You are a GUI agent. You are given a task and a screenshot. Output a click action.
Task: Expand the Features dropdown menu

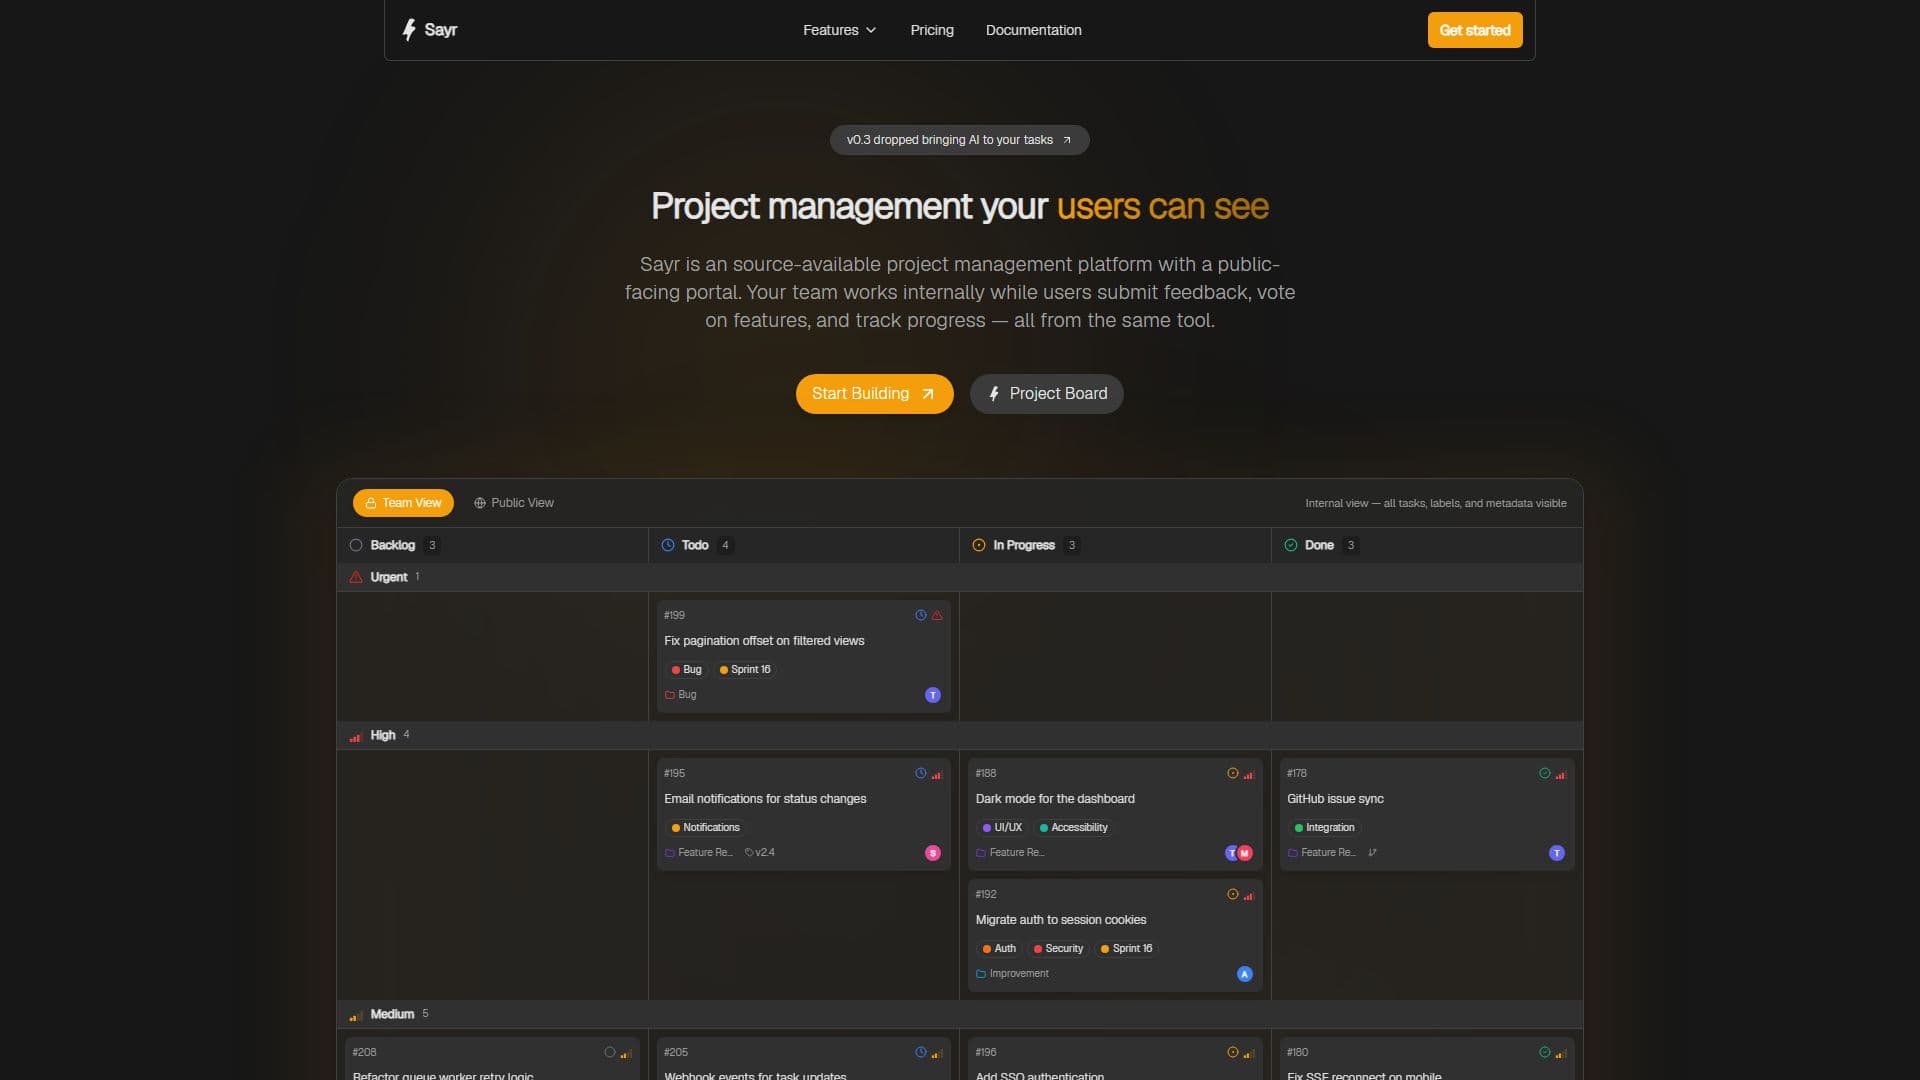pyautogui.click(x=840, y=30)
